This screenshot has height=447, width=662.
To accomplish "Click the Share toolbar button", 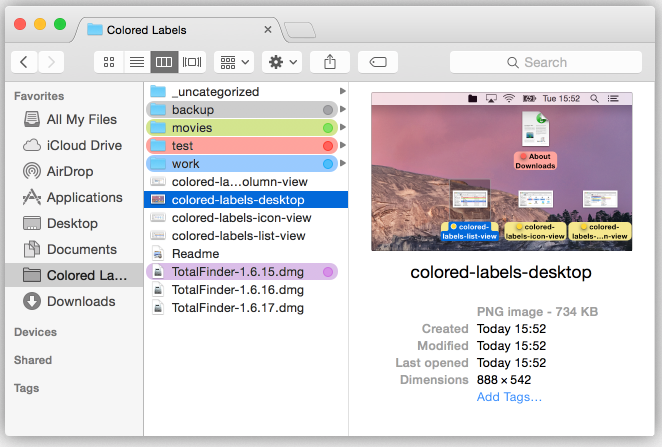I will point(330,62).
